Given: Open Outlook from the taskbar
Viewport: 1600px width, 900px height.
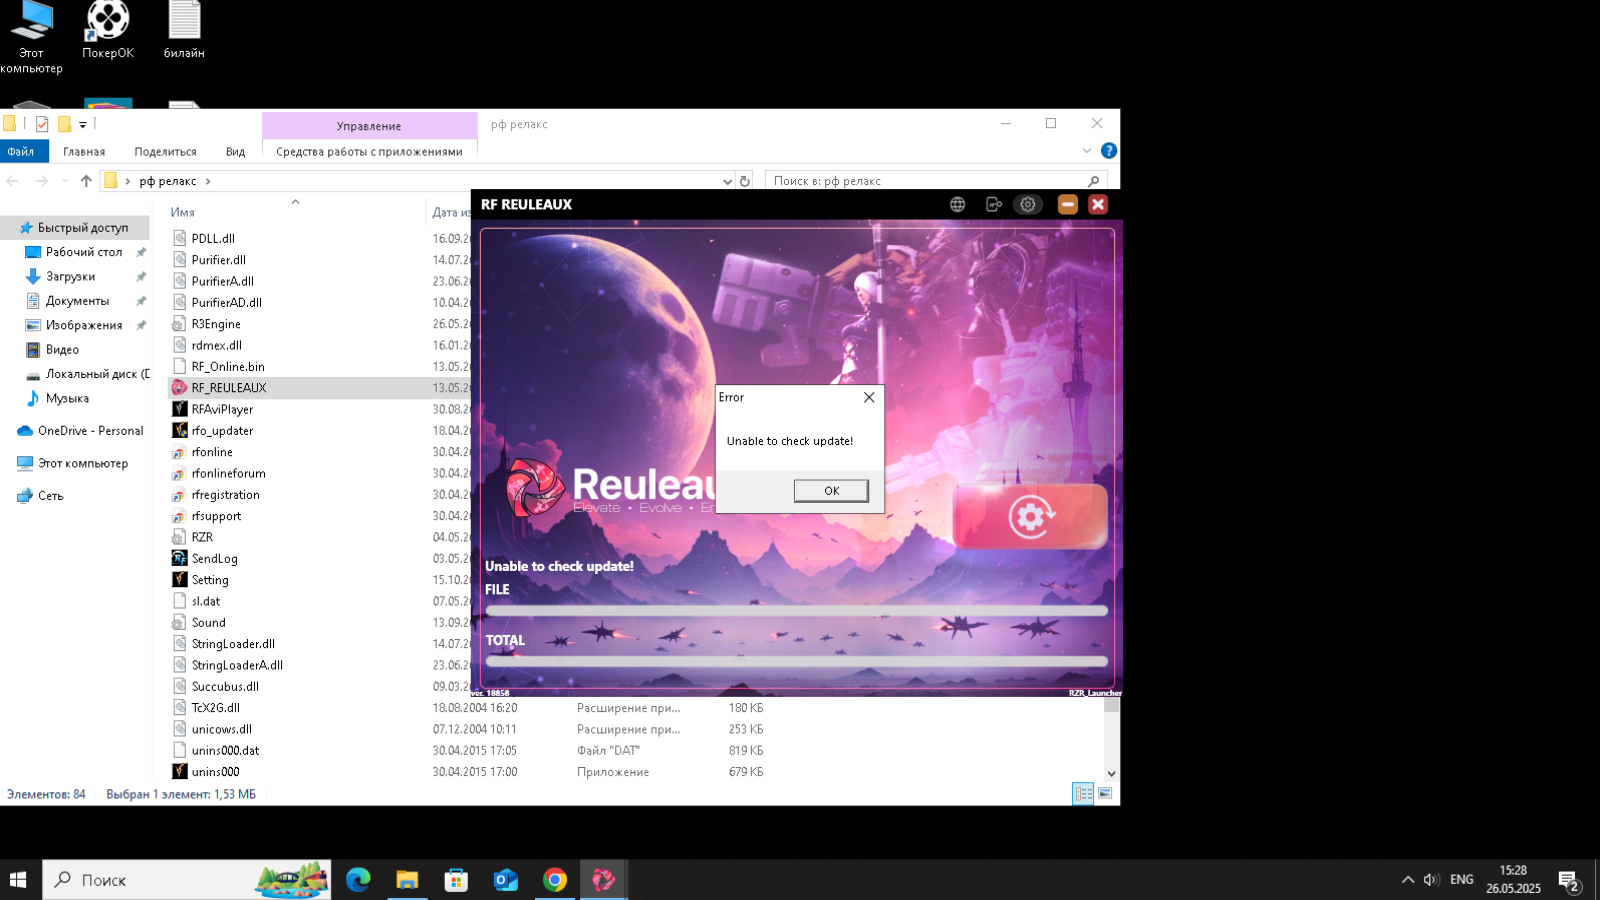Looking at the screenshot, I should [x=505, y=880].
